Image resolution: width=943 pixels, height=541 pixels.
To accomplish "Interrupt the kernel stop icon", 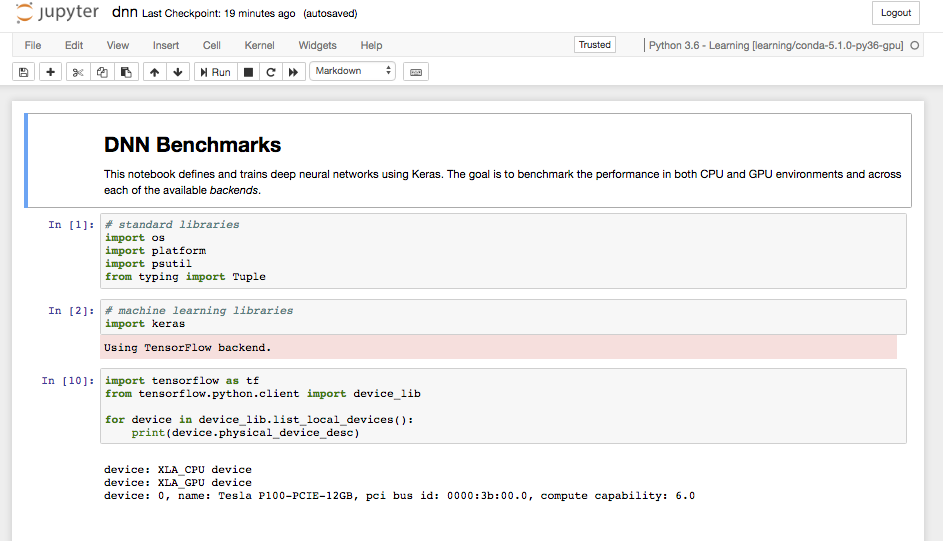I will point(248,72).
